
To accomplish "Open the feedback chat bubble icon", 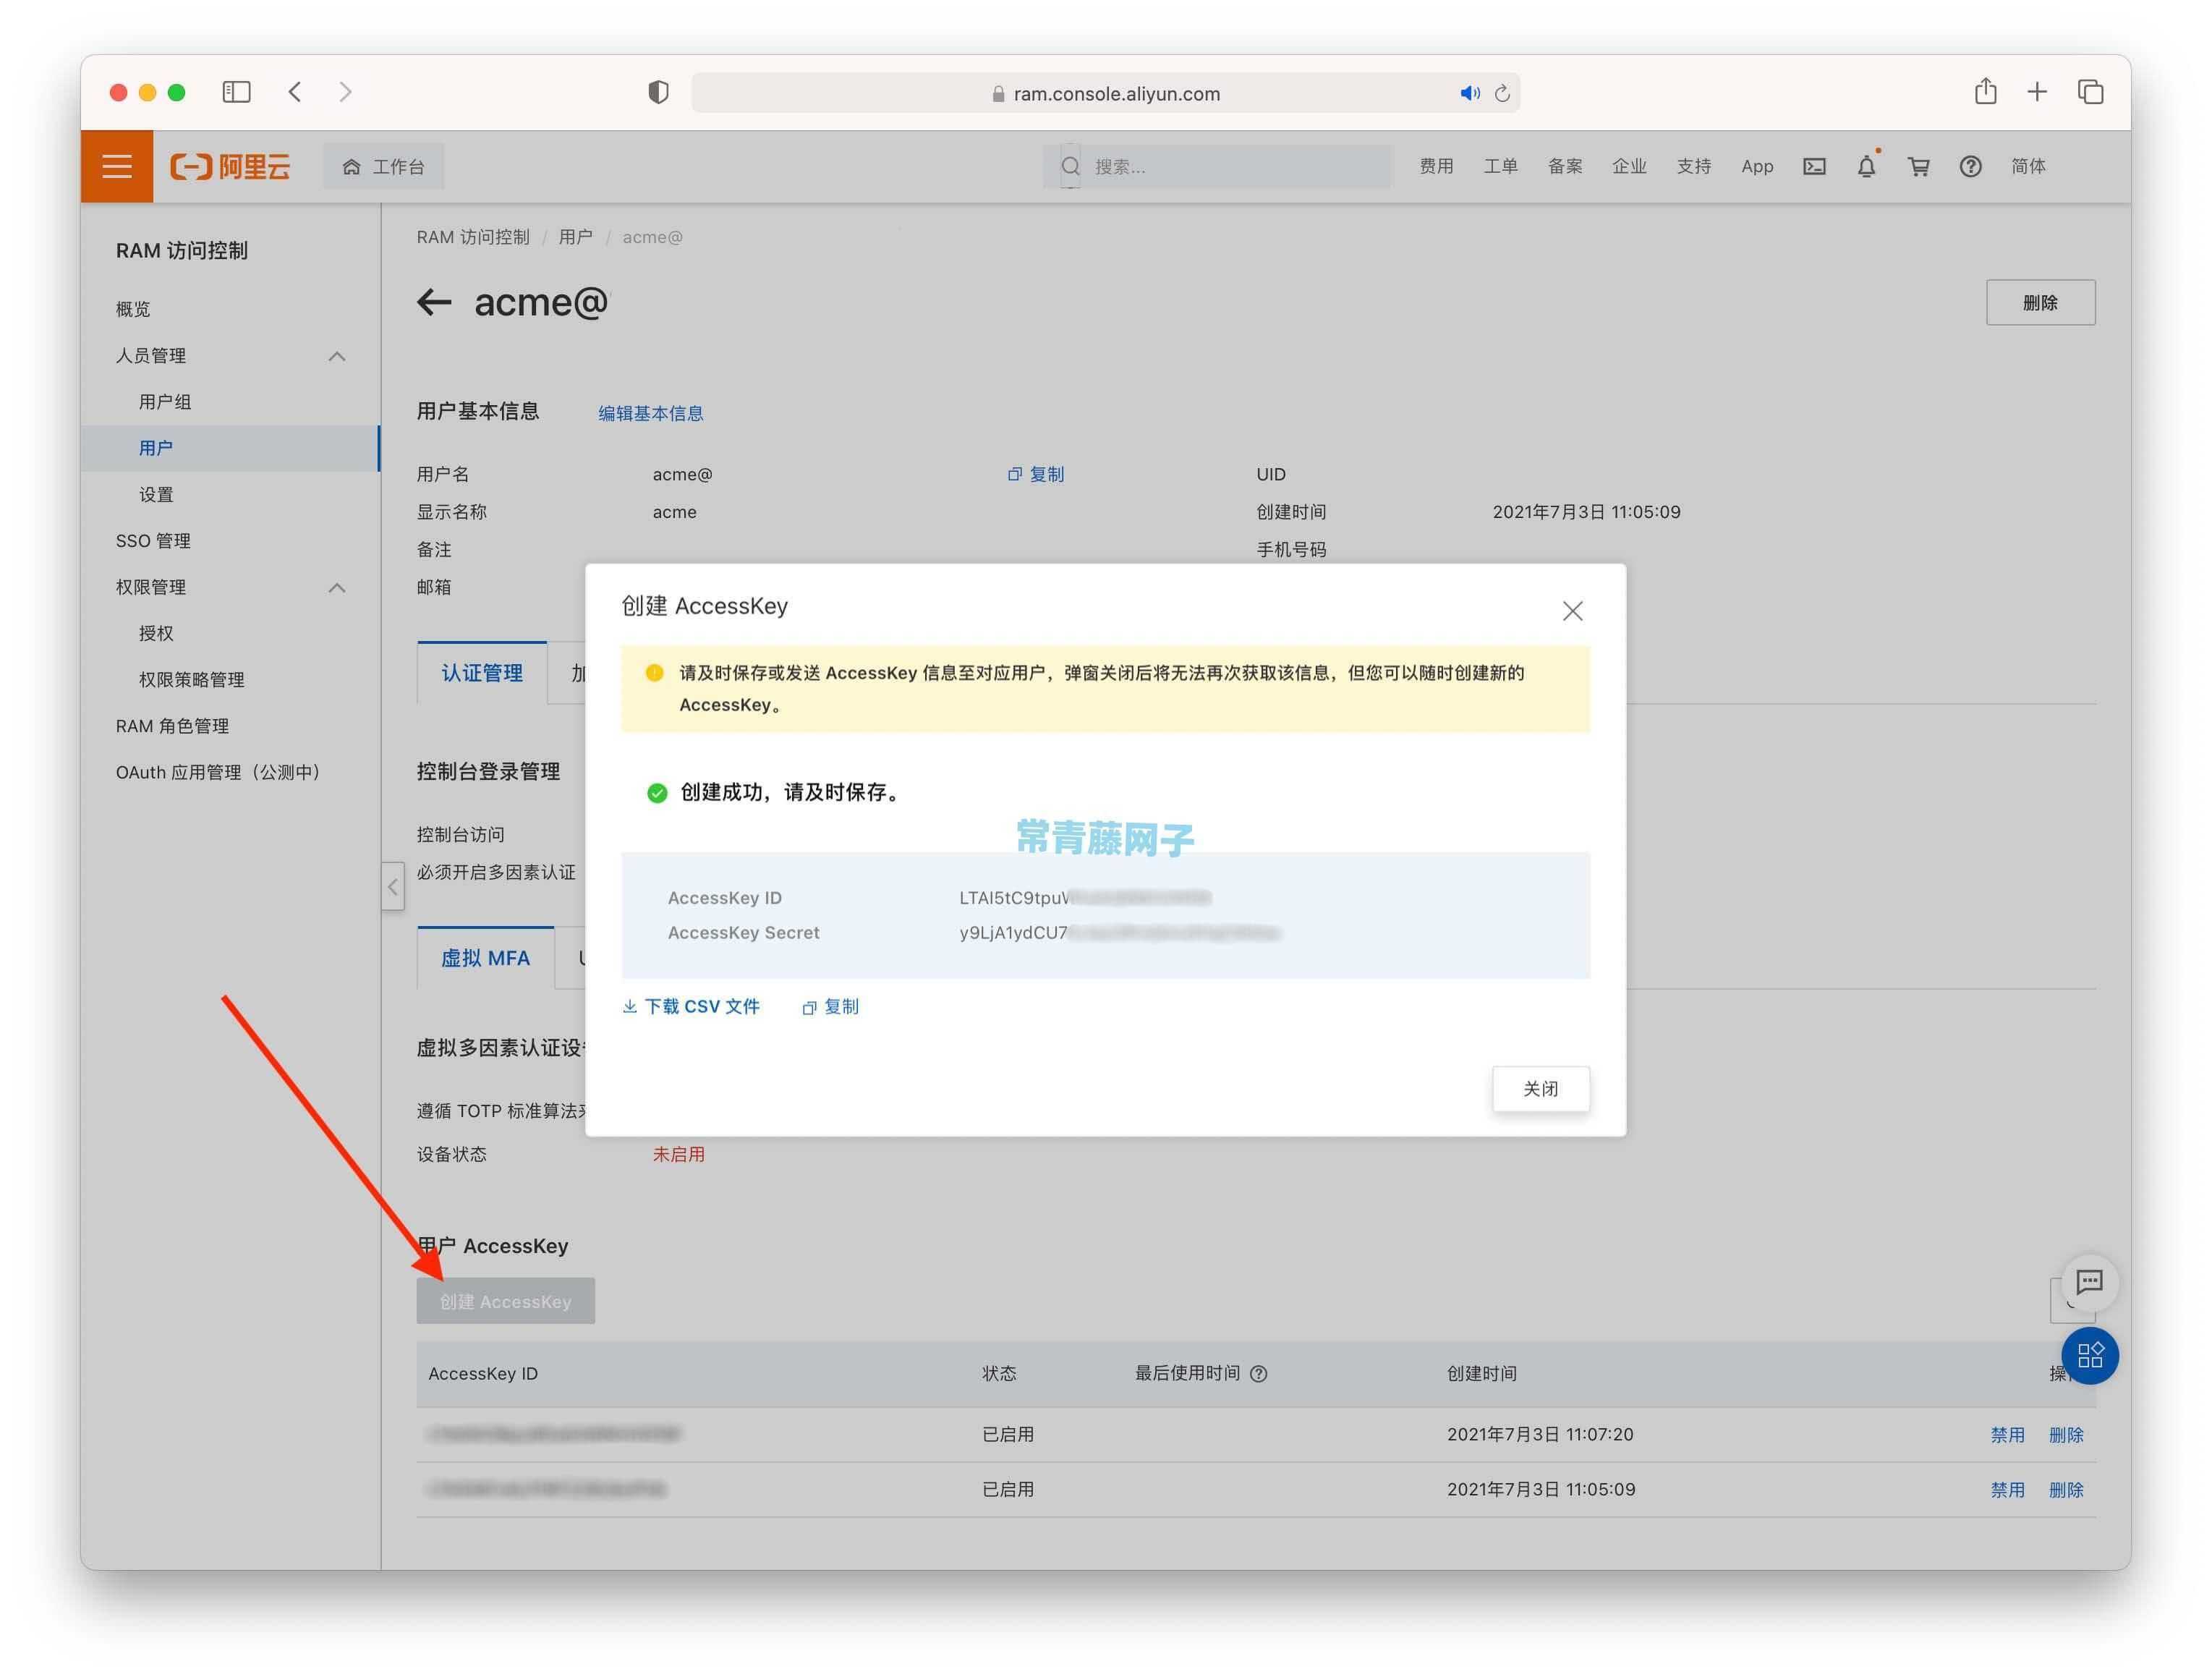I will coord(2089,1282).
